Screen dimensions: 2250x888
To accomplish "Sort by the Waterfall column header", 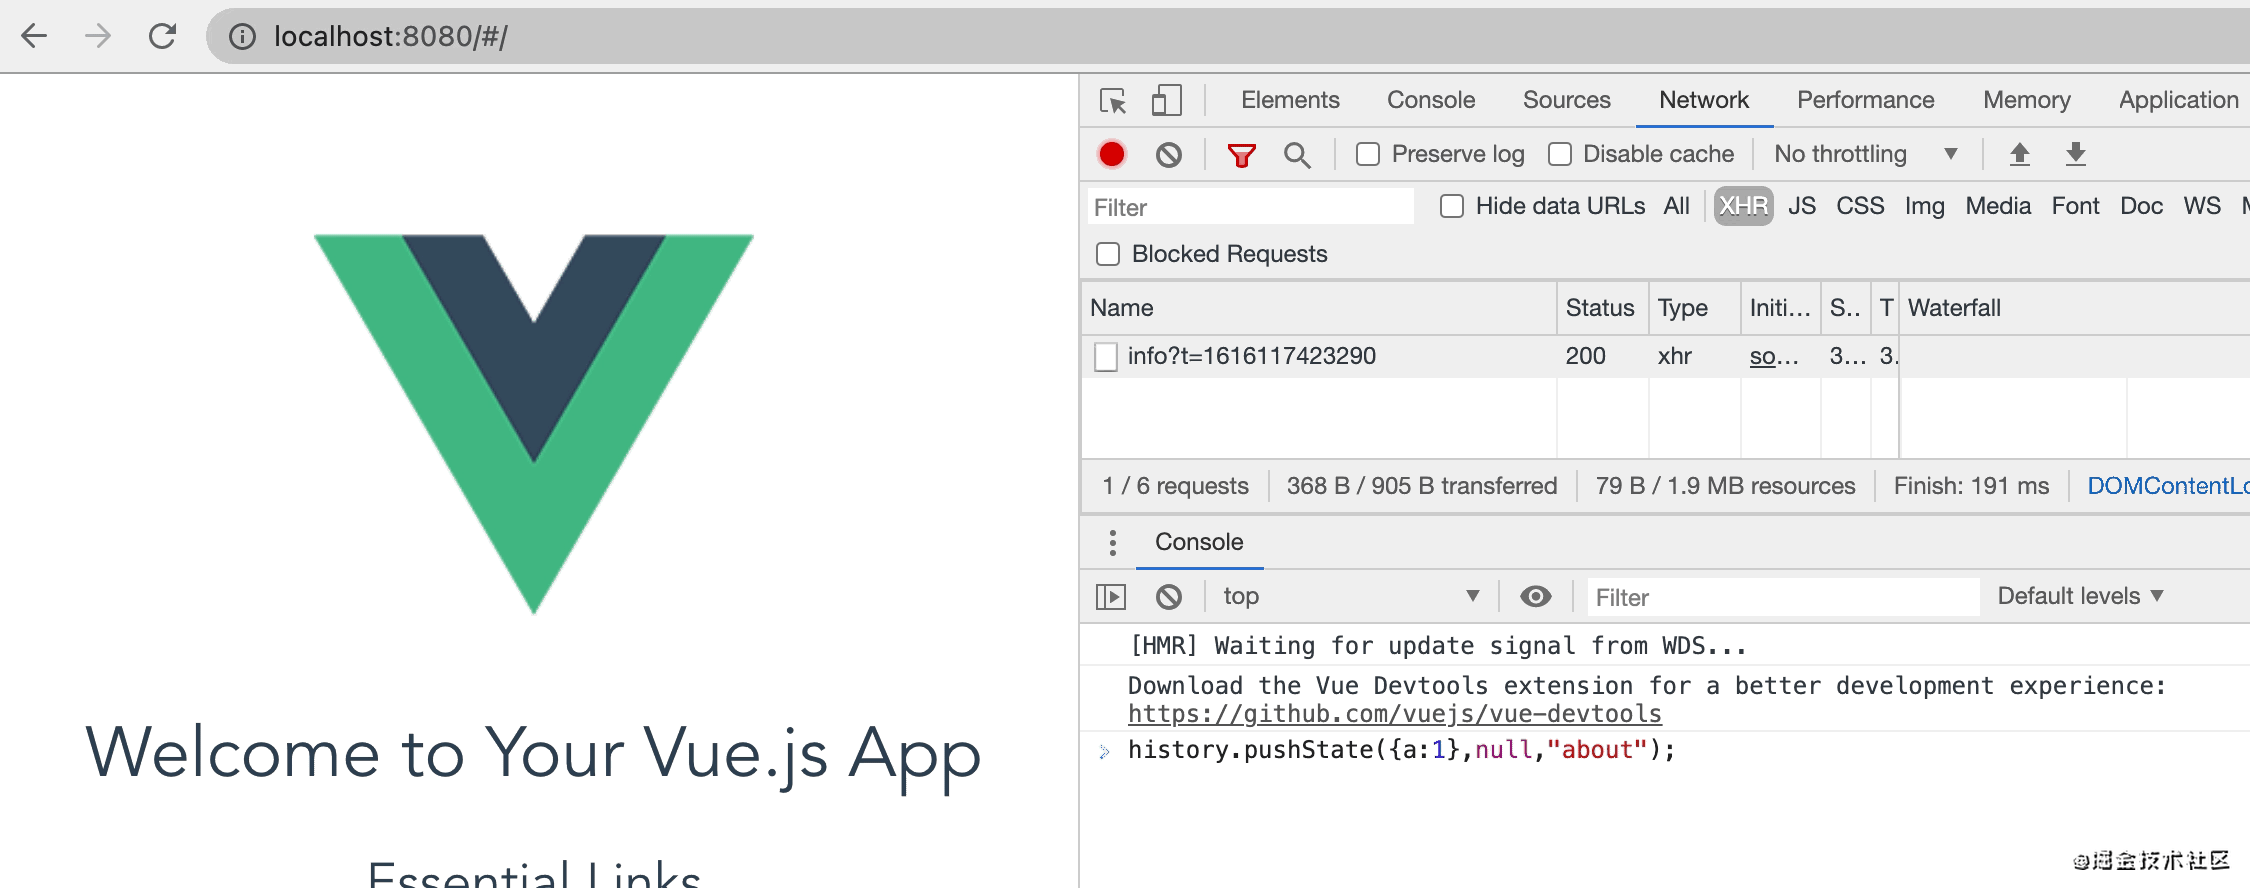I will (2074, 308).
